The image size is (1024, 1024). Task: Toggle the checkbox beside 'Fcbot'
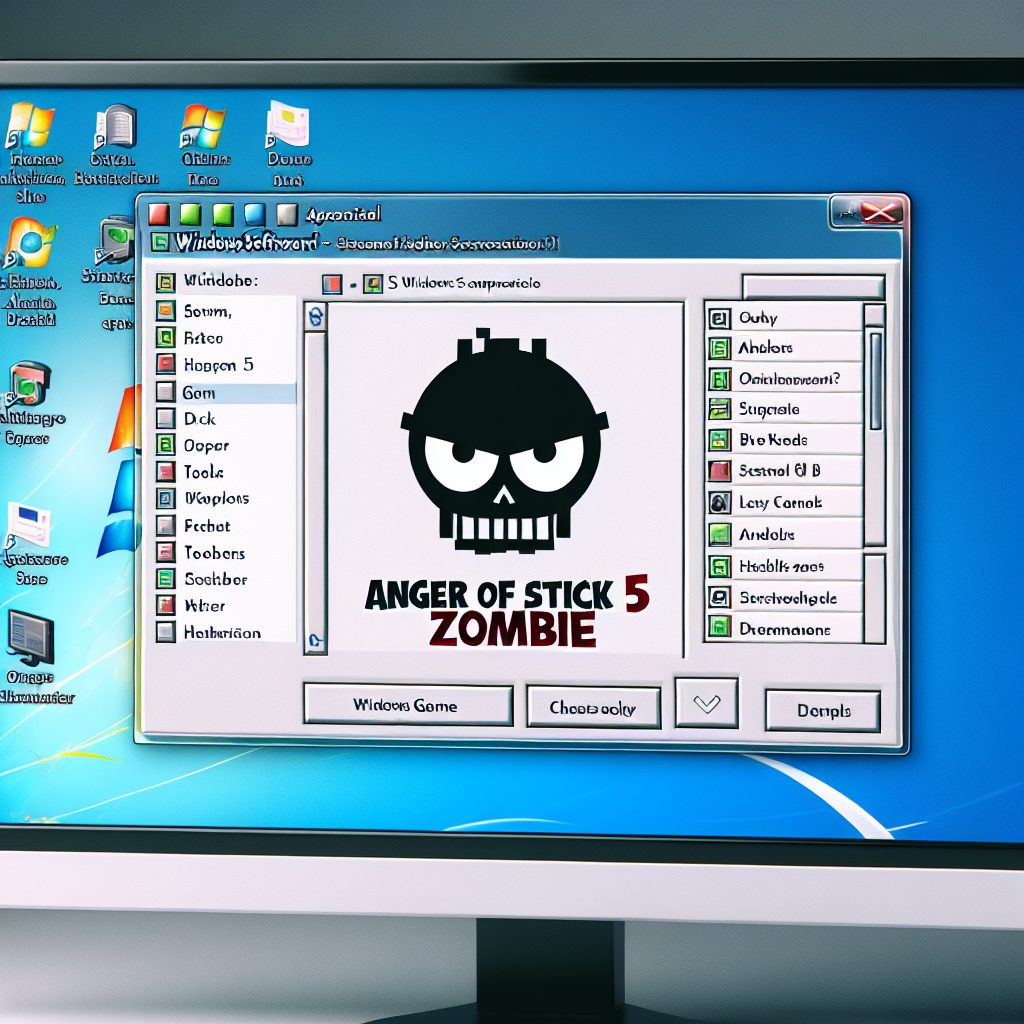[x=166, y=526]
